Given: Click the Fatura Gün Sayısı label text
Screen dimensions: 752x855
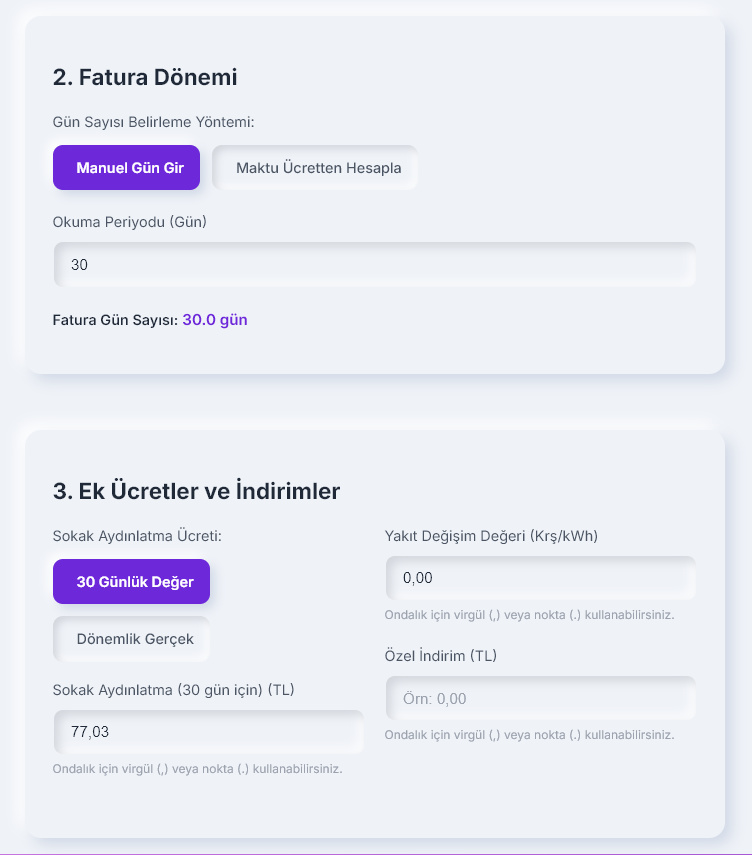Looking at the screenshot, I should tap(116, 320).
